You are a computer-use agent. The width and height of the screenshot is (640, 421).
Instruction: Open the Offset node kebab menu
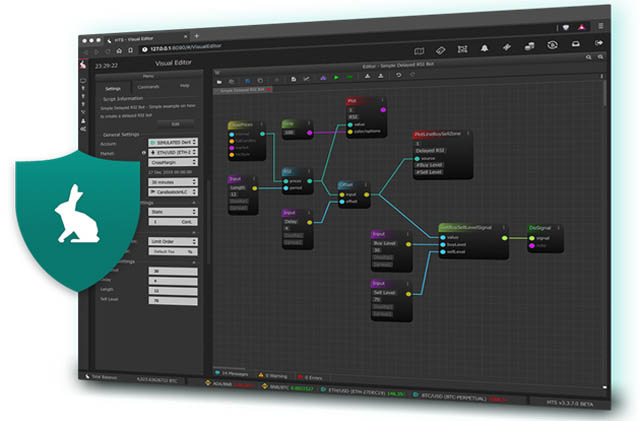click(366, 184)
